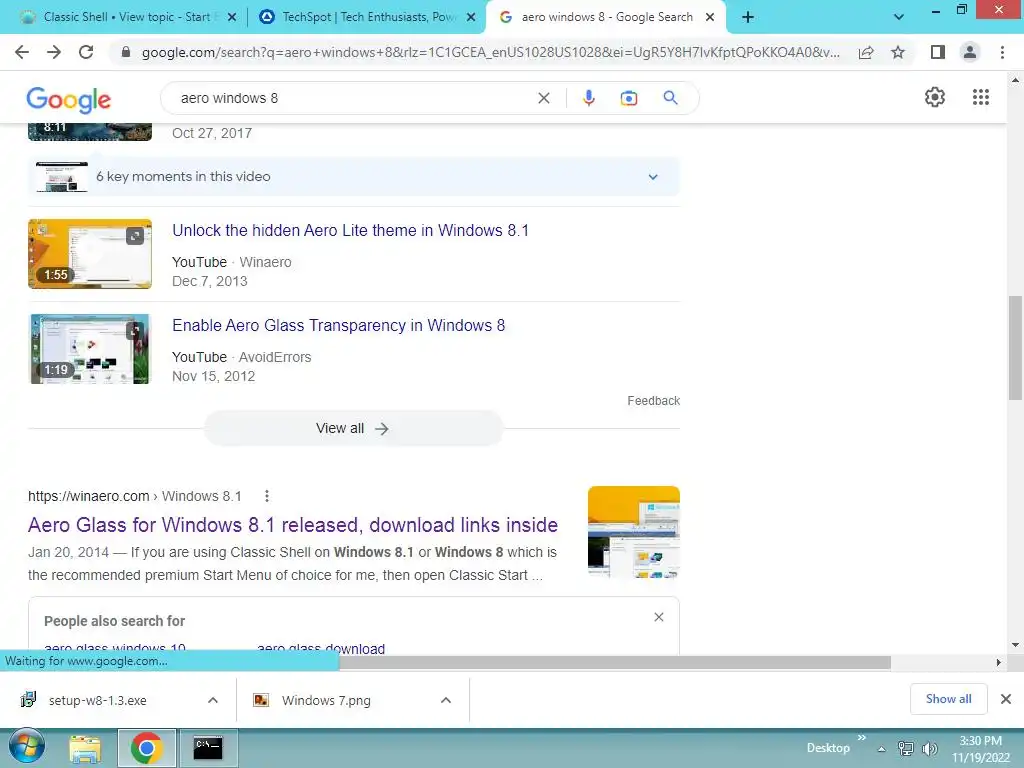This screenshot has width=1024, height=768.
Task: Click the horizontal scrollbar thumb
Action: point(614,662)
